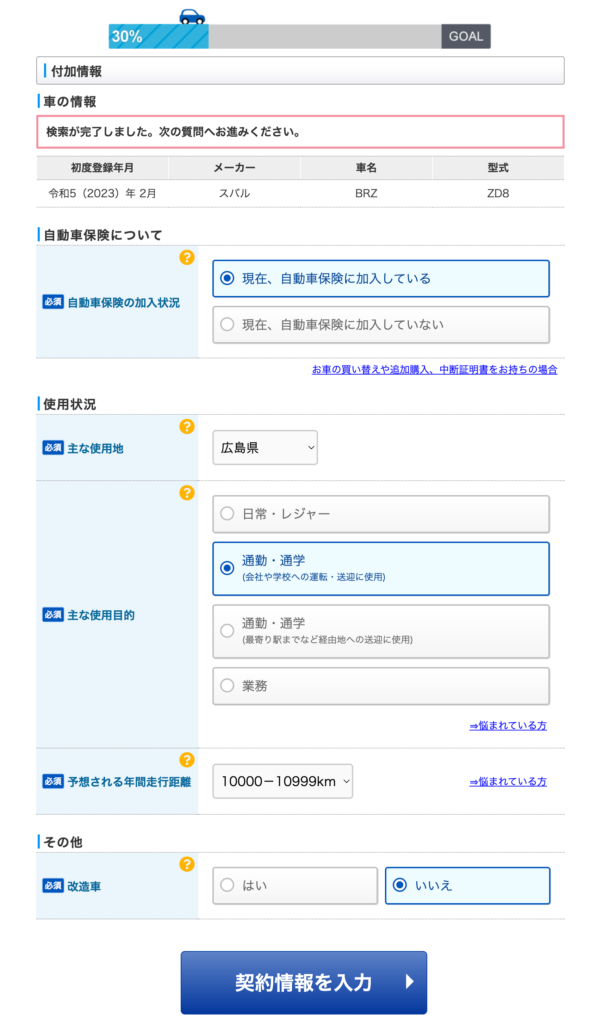603x1024 pixels.
Task: Open the help icon for main usage purpose
Action: pos(186,493)
